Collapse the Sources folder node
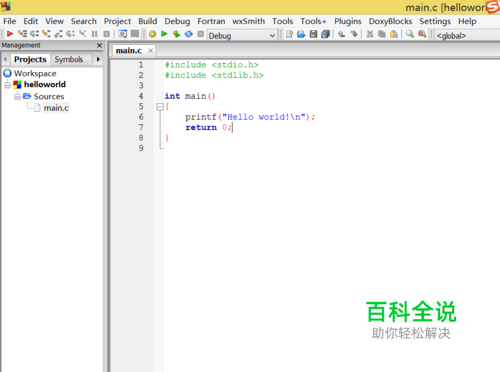The image size is (500, 372). click(x=17, y=97)
